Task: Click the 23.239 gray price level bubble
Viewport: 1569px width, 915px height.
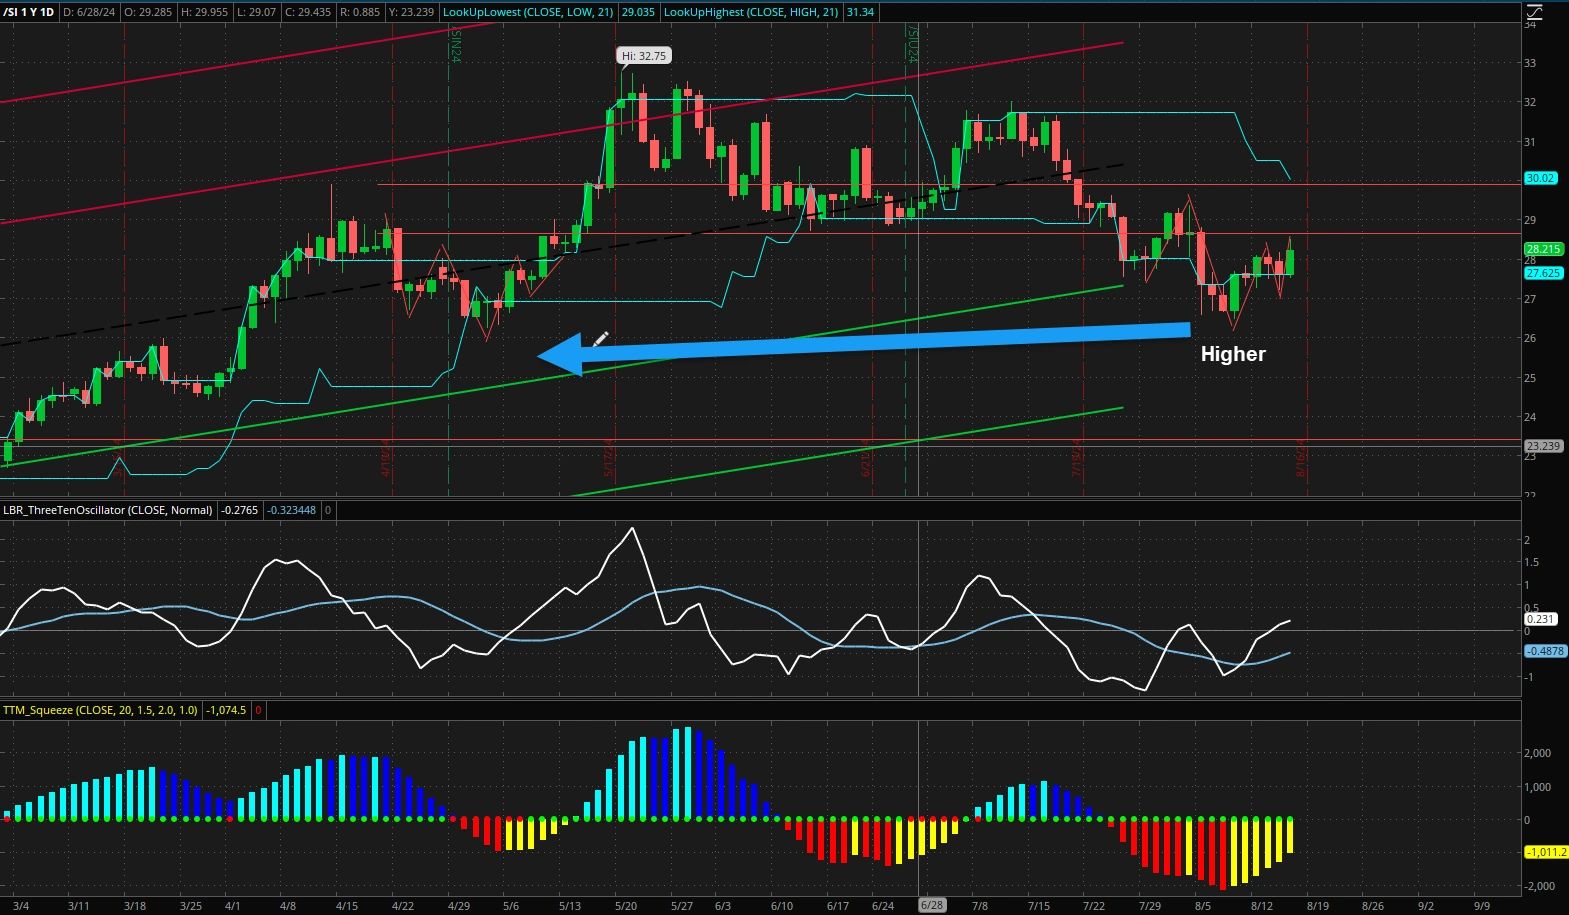Action: click(x=1542, y=446)
